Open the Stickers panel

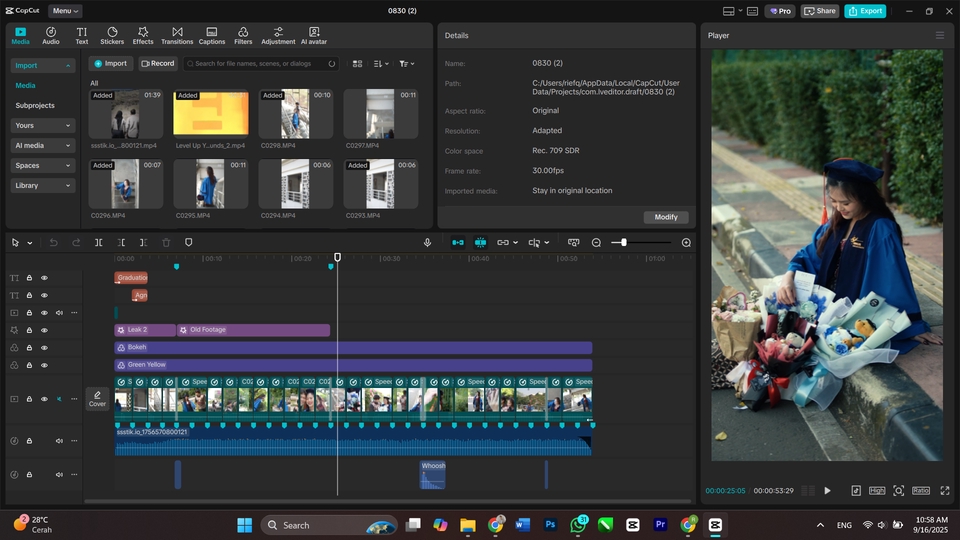click(112, 36)
